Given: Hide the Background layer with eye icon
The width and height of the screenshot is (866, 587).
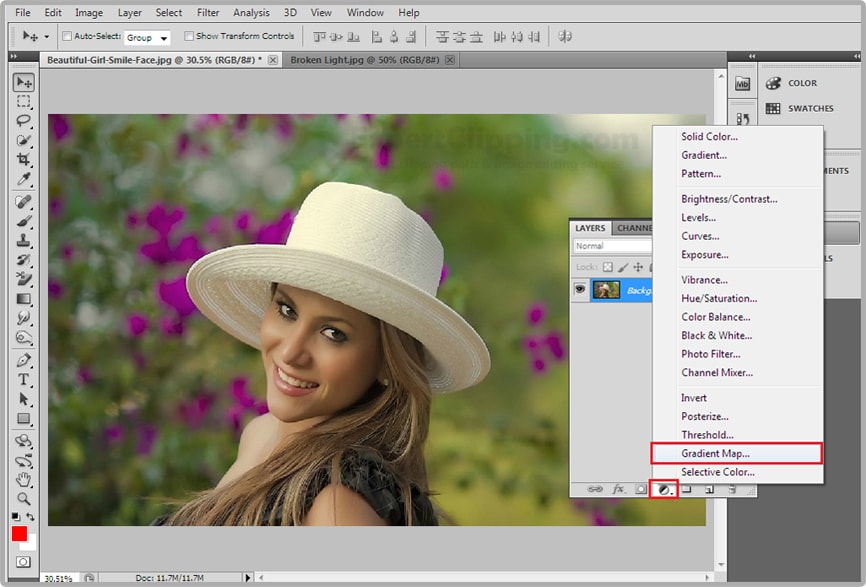Looking at the screenshot, I should (579, 290).
